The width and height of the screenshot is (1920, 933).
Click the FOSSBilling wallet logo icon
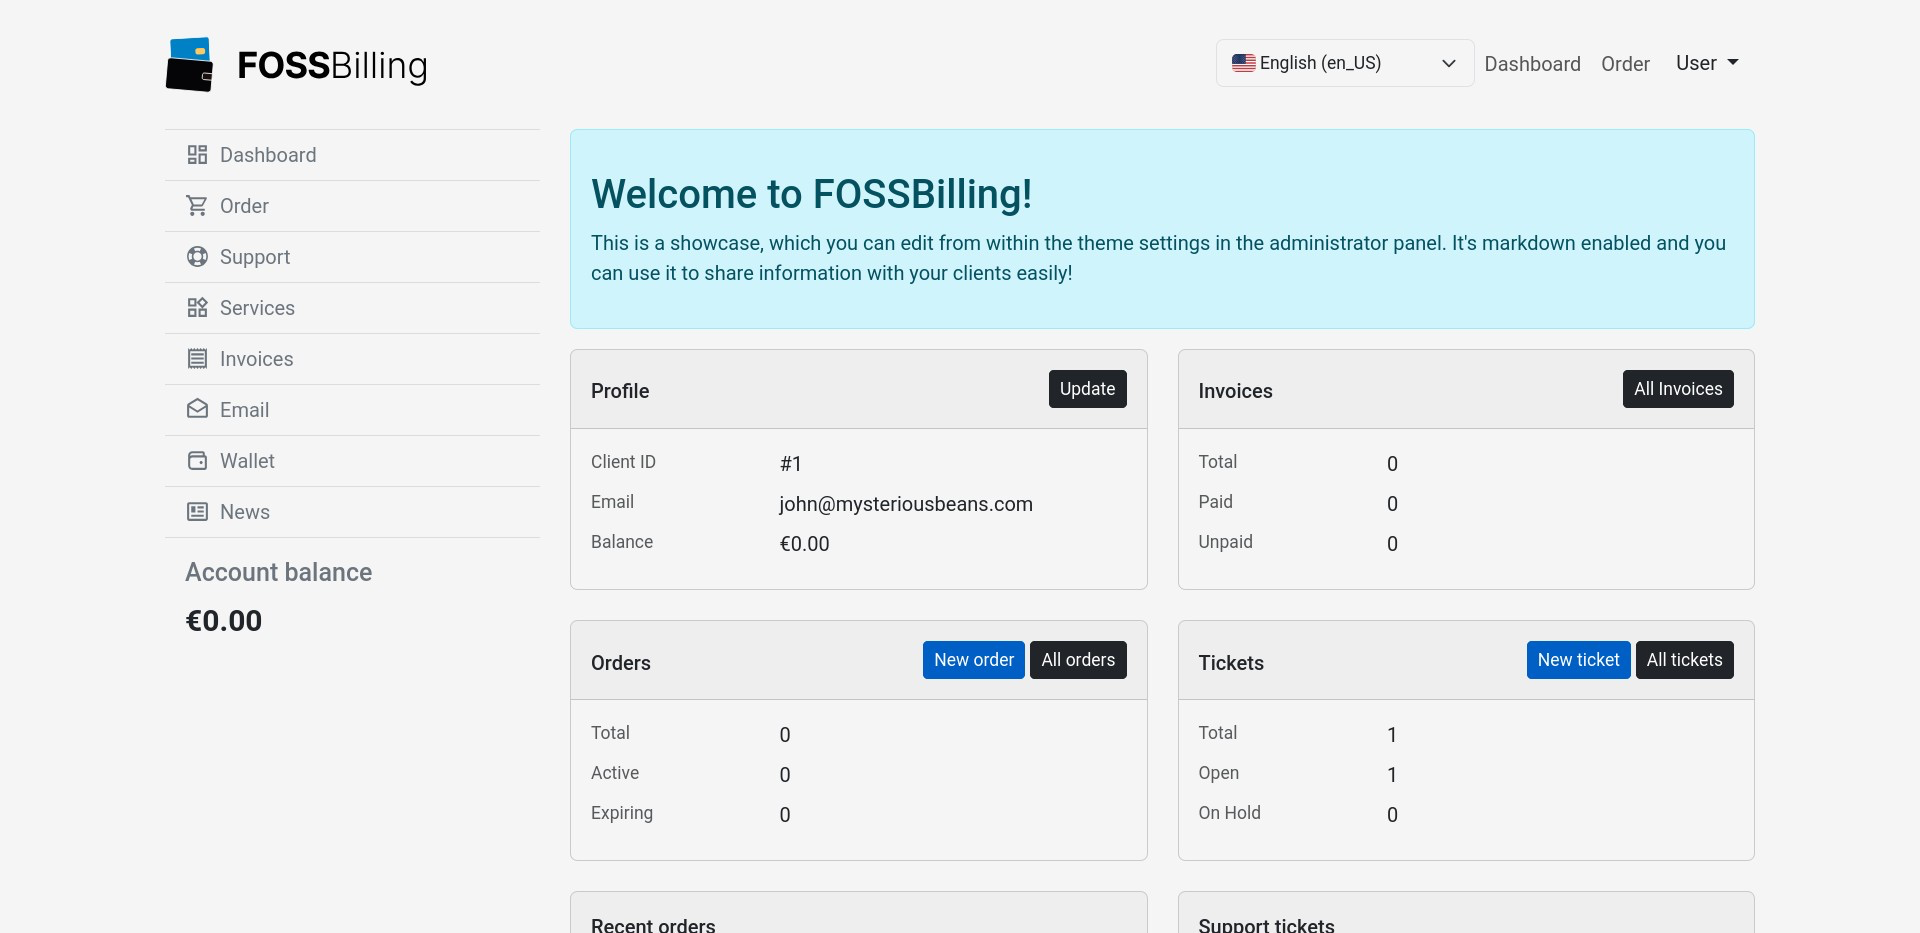pyautogui.click(x=190, y=65)
